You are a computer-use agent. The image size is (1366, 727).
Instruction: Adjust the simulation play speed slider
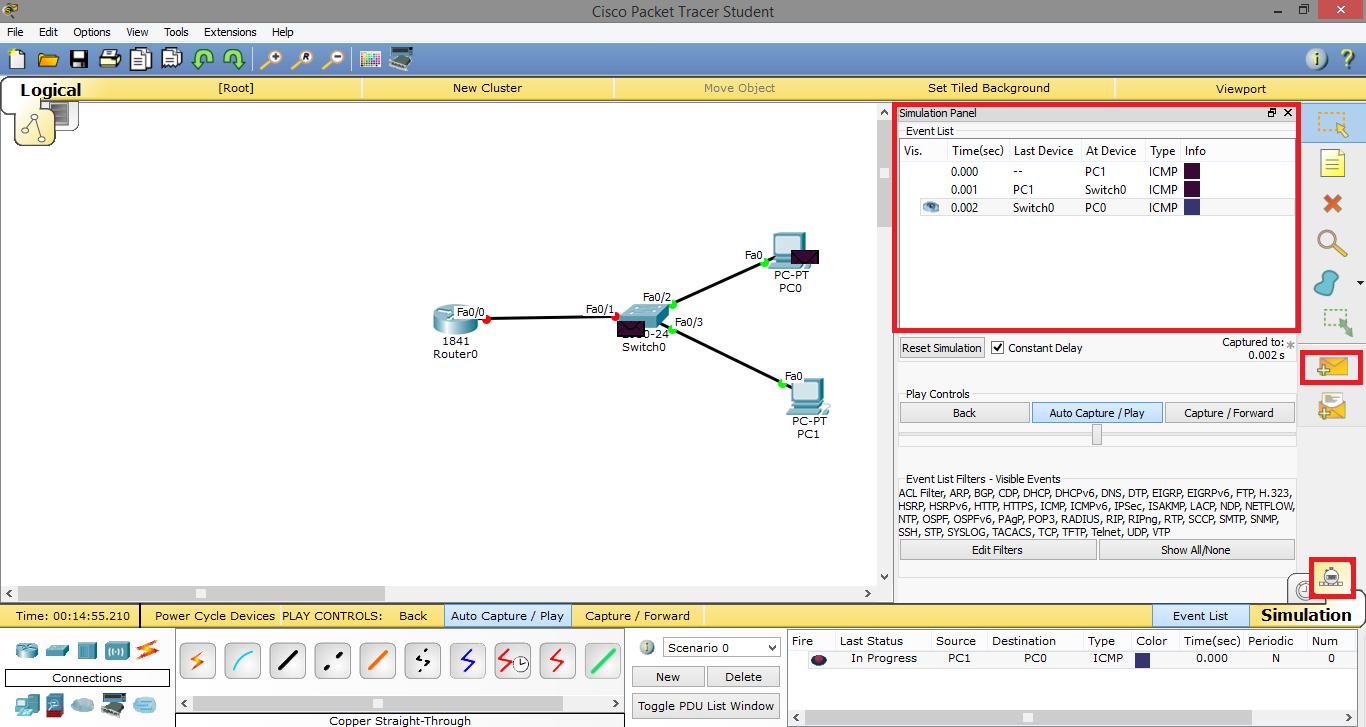point(1097,435)
